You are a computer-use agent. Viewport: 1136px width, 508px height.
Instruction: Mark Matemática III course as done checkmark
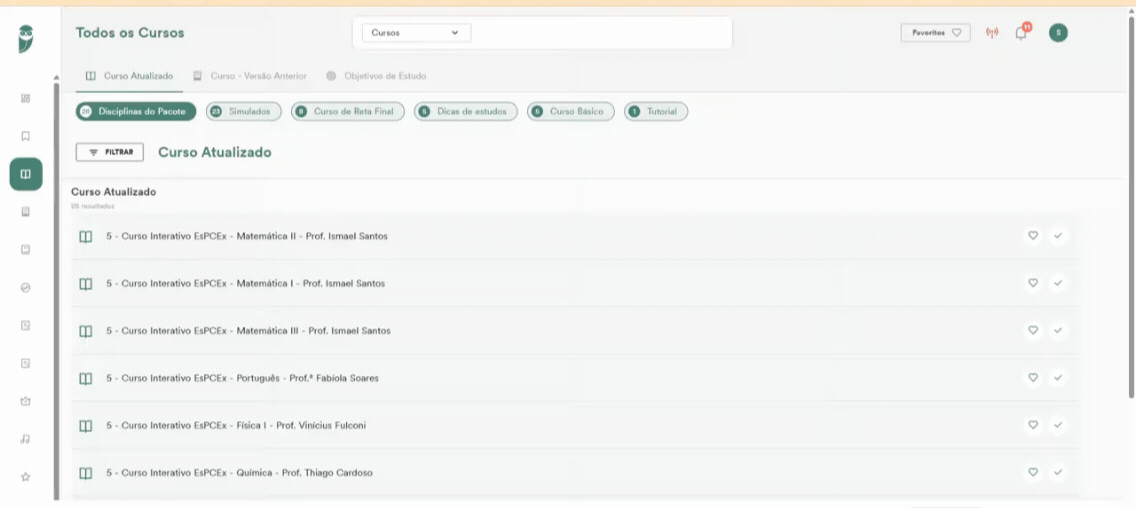pyautogui.click(x=1058, y=330)
